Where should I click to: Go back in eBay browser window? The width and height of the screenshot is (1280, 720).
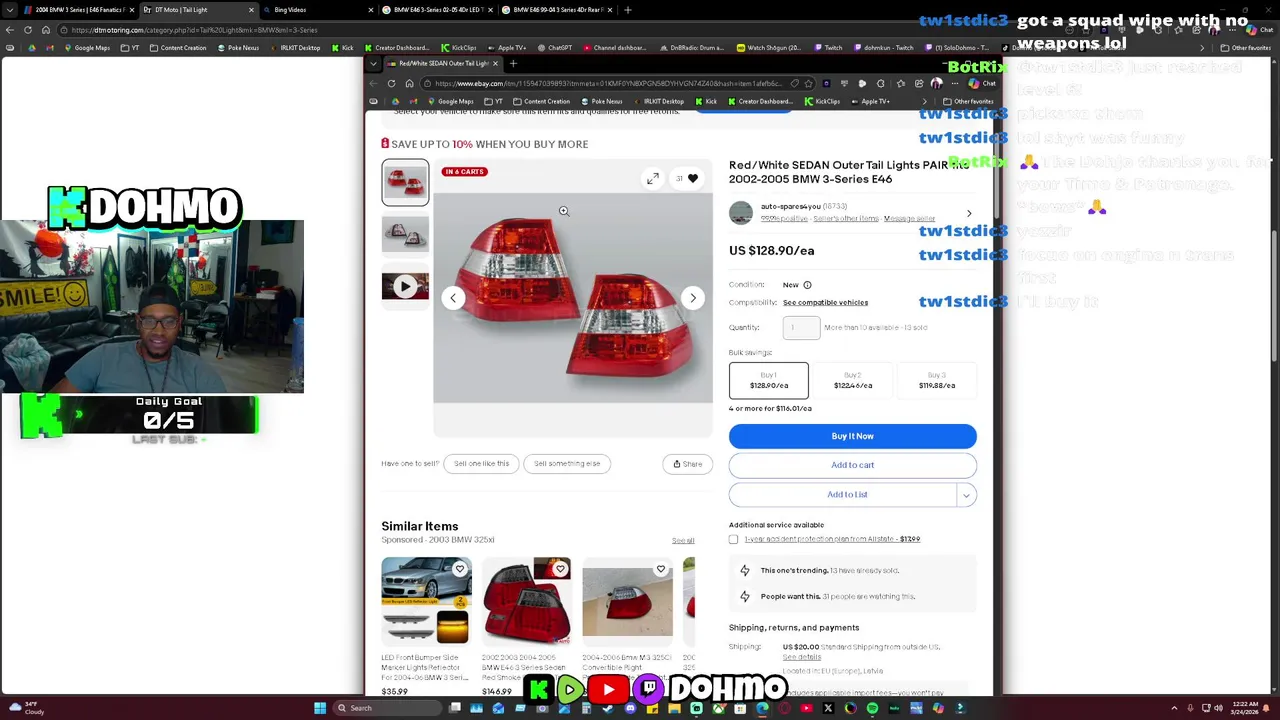373,84
